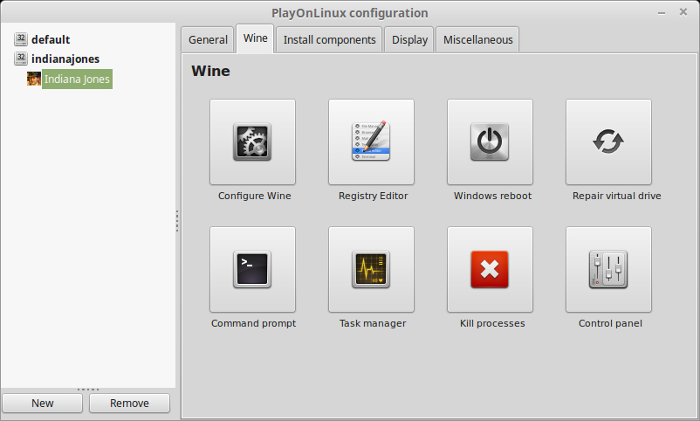Viewport: 700px width, 421px height.
Task: Click the Remove button
Action: (x=129, y=403)
